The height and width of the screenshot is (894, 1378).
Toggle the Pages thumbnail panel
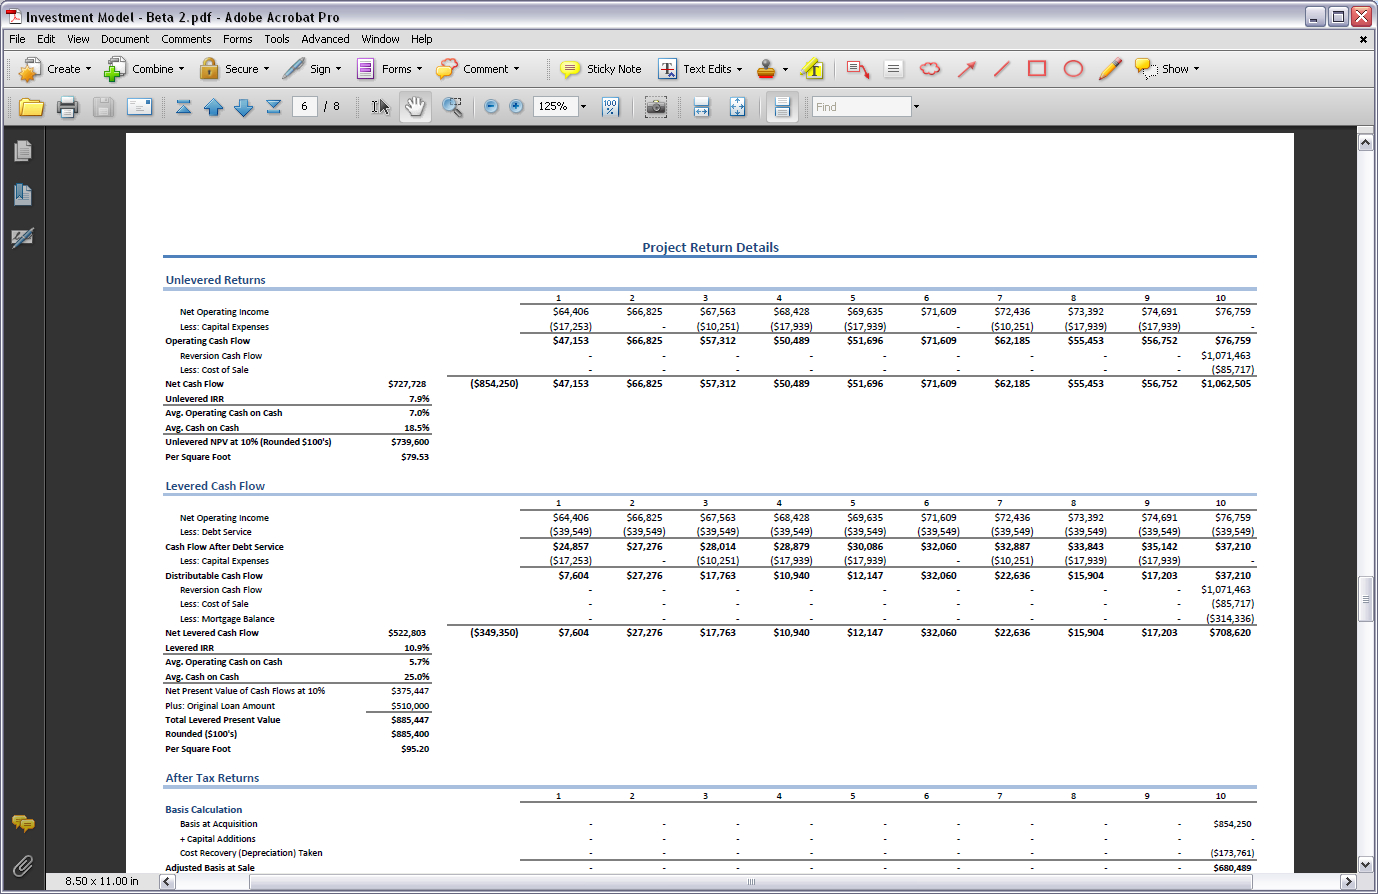pos(22,151)
